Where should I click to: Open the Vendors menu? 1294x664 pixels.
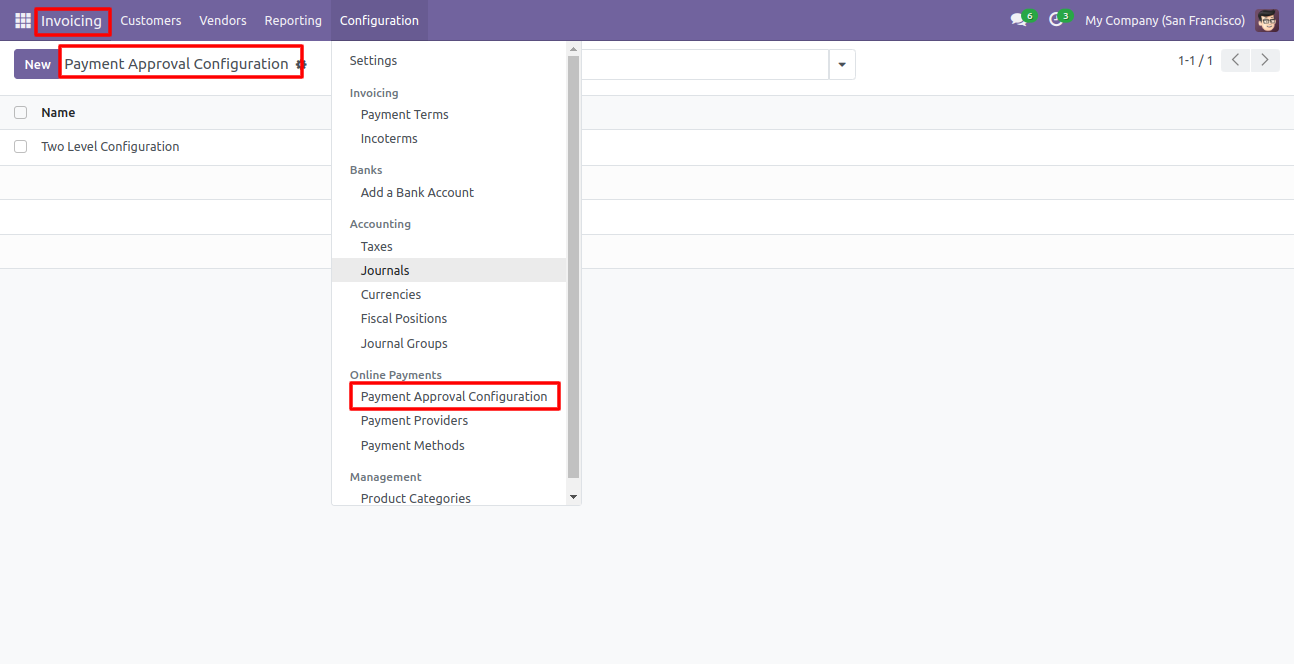[x=223, y=20]
